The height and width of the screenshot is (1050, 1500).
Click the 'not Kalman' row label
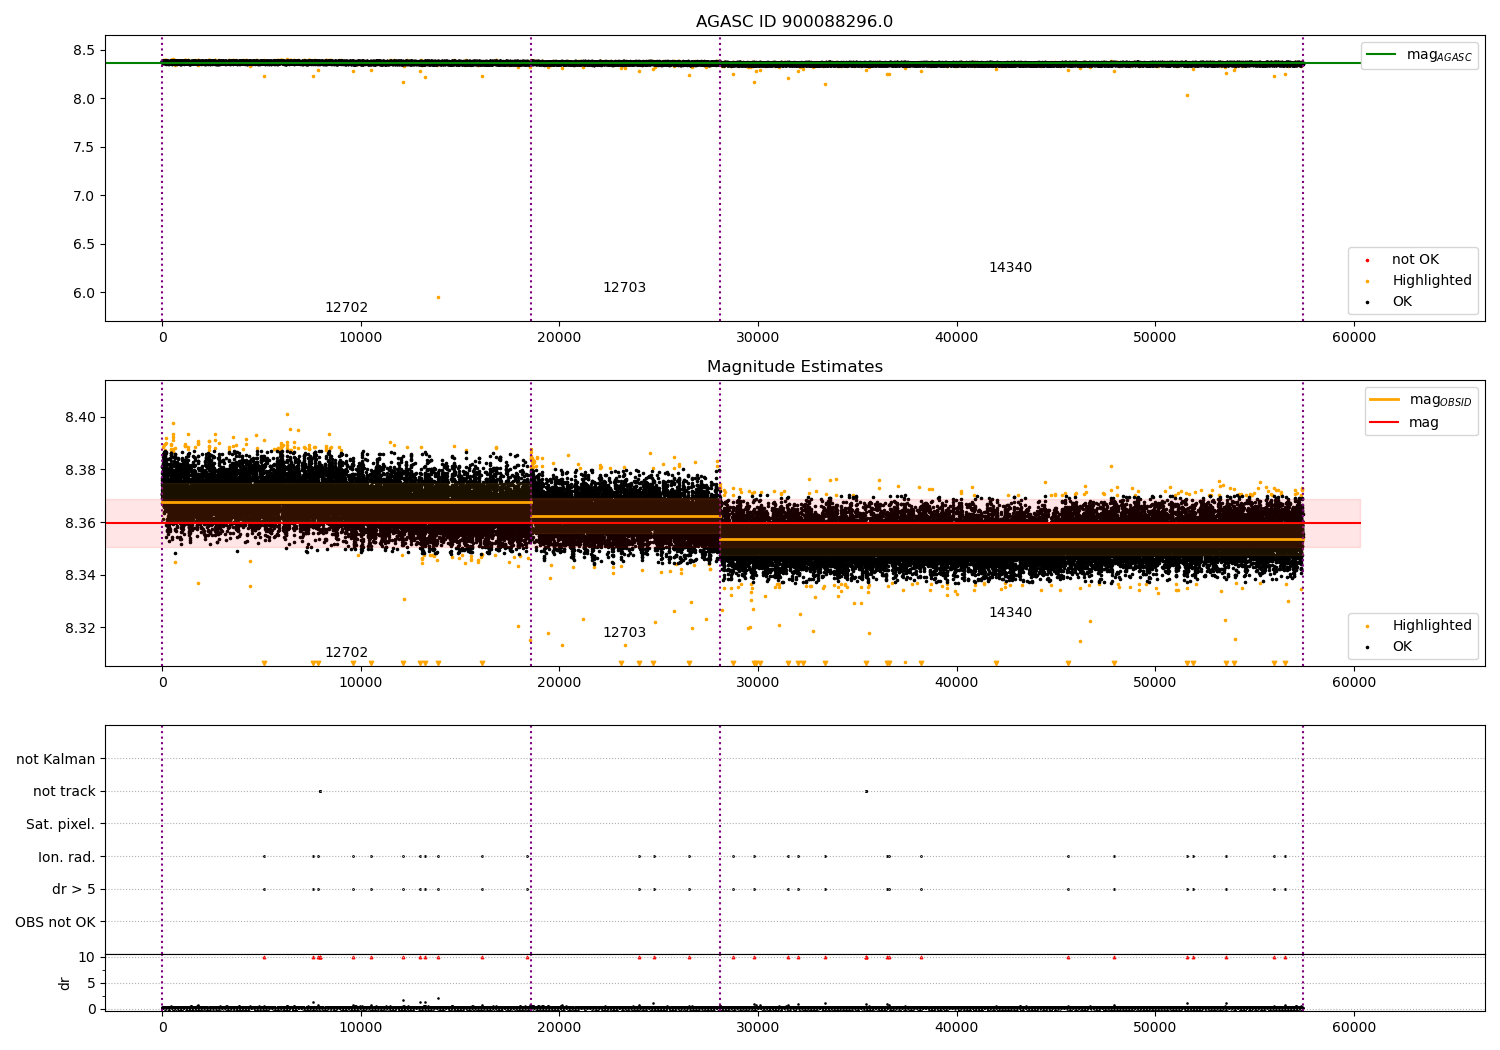(x=56, y=759)
